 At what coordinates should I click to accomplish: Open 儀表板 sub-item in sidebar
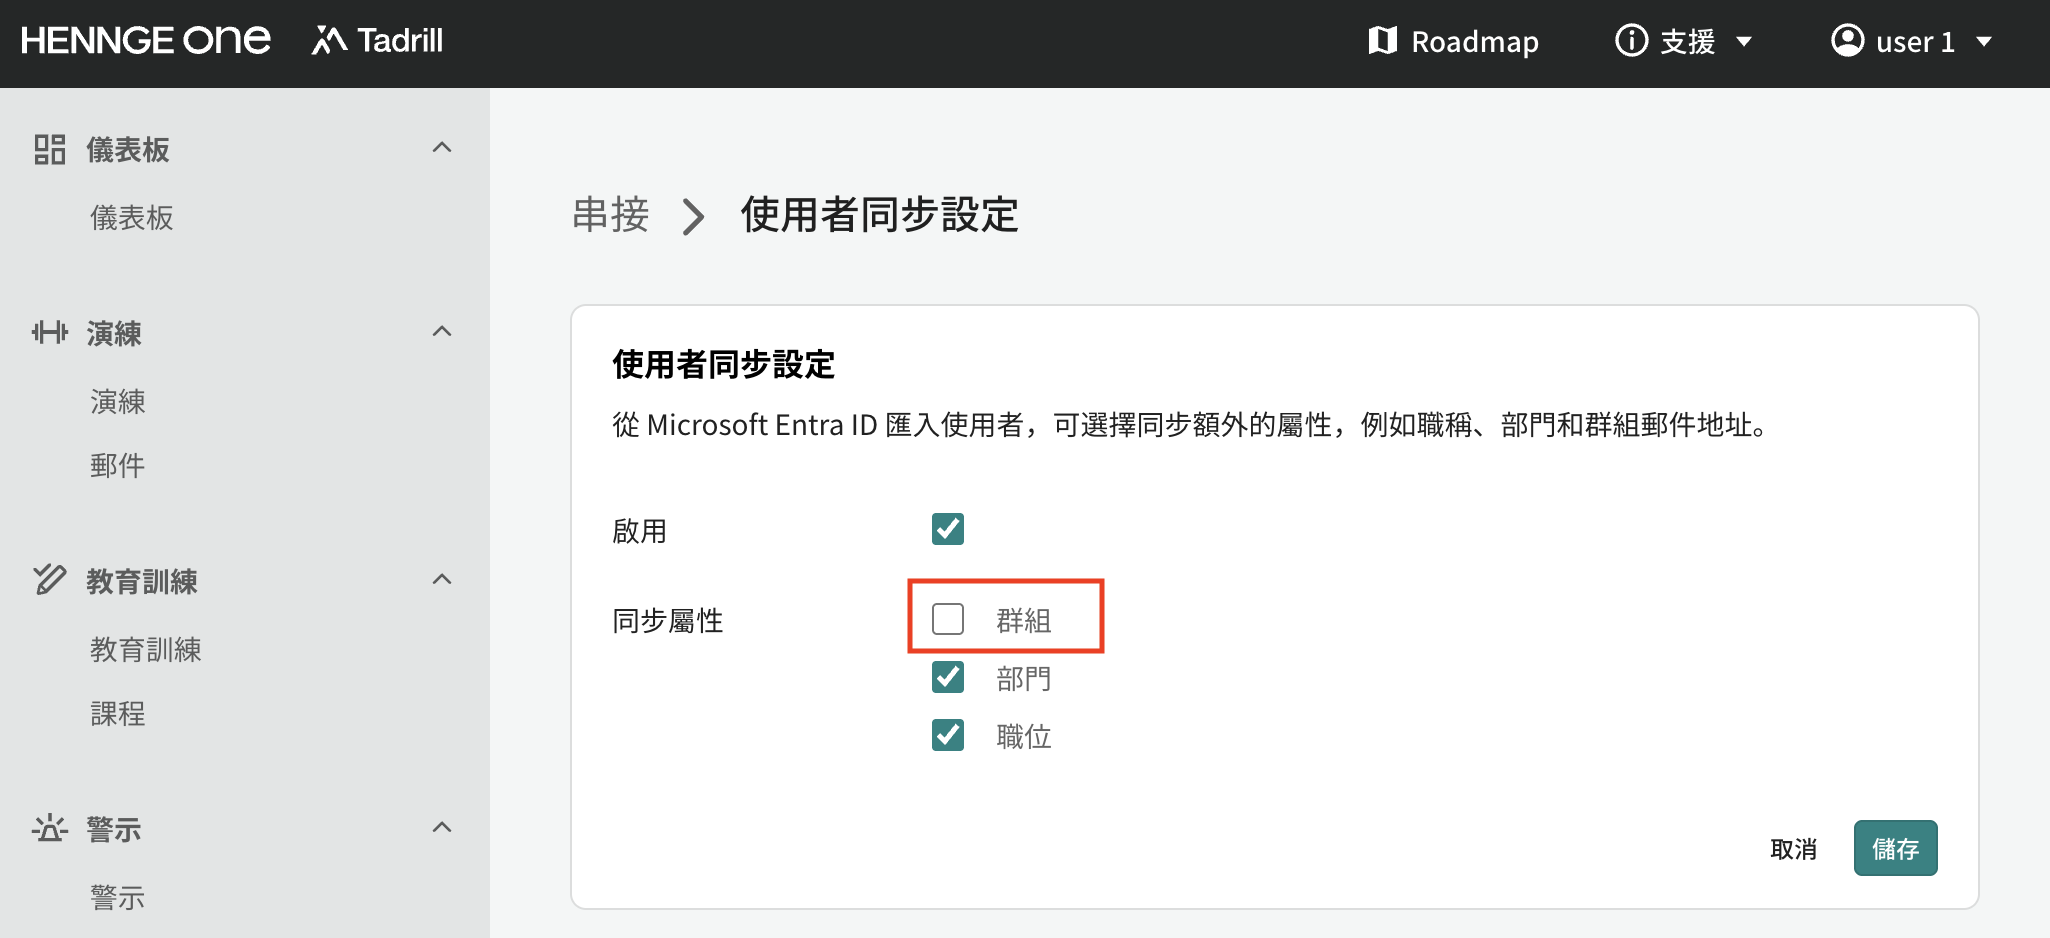(x=132, y=218)
